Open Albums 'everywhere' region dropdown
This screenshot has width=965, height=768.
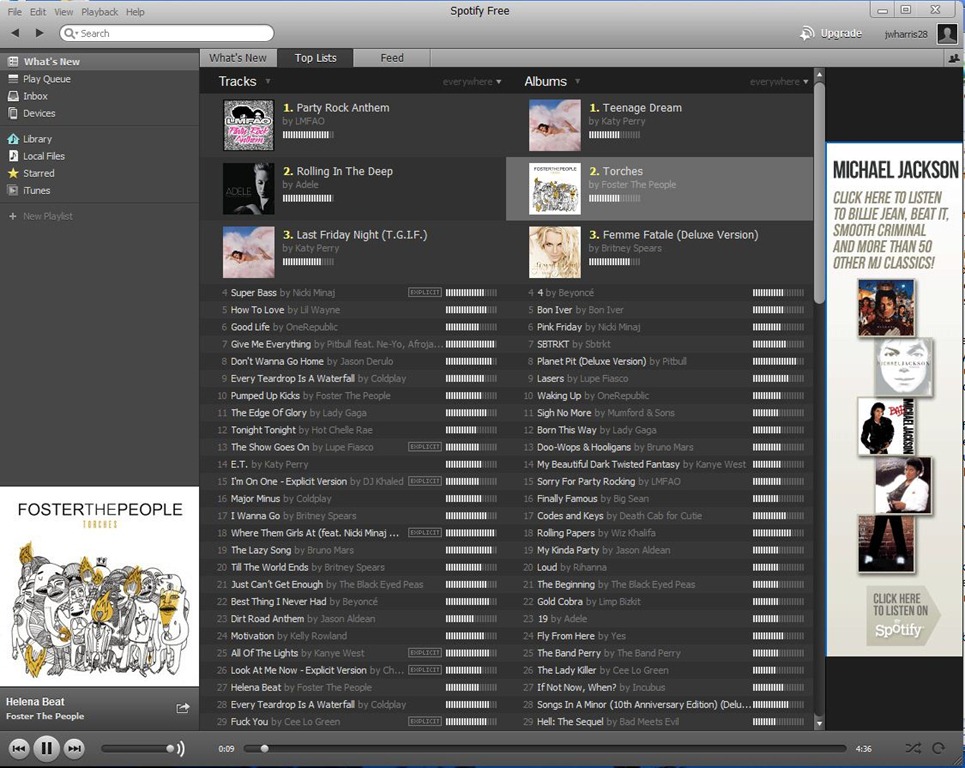tap(779, 82)
